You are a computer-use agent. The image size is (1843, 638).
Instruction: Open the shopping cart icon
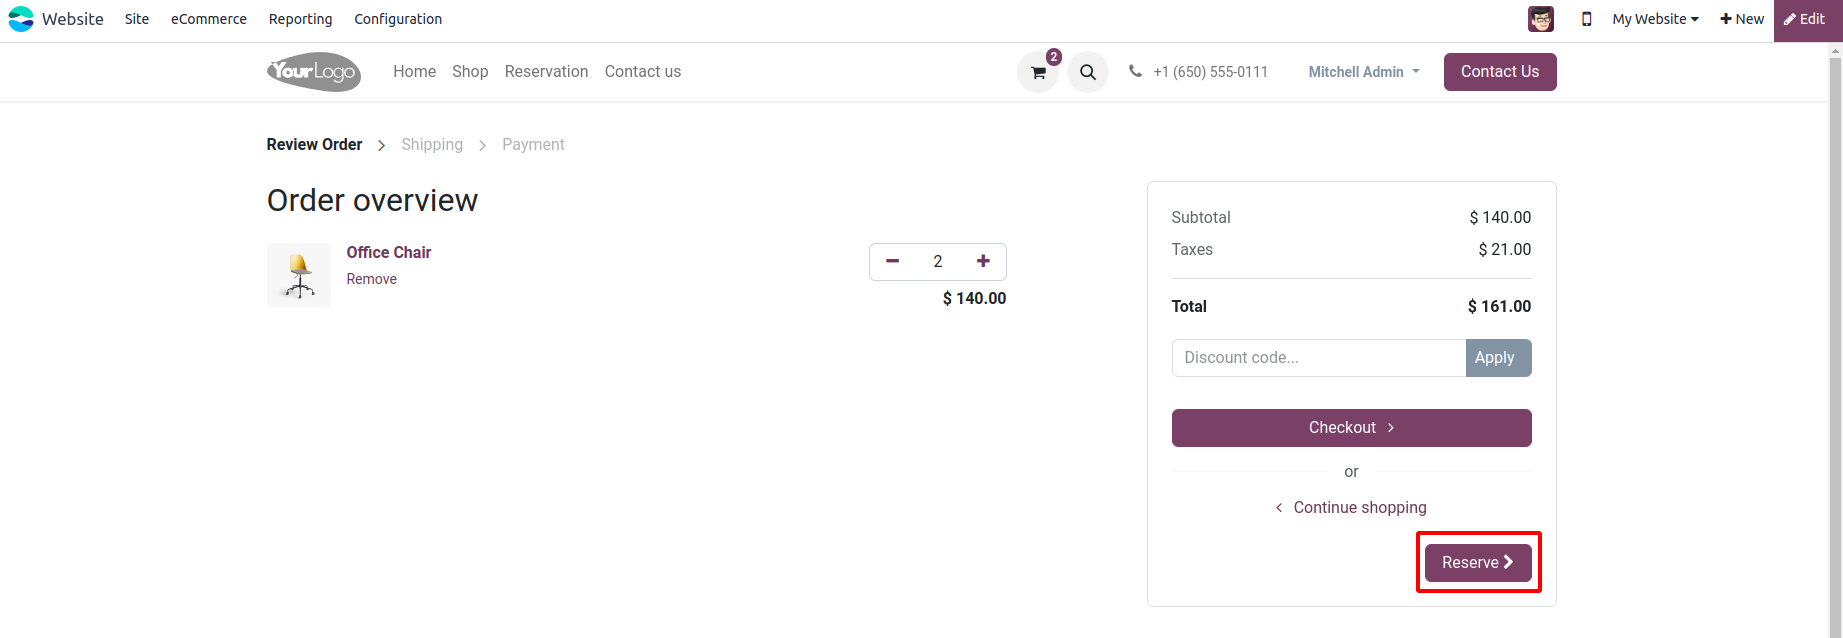click(x=1038, y=72)
